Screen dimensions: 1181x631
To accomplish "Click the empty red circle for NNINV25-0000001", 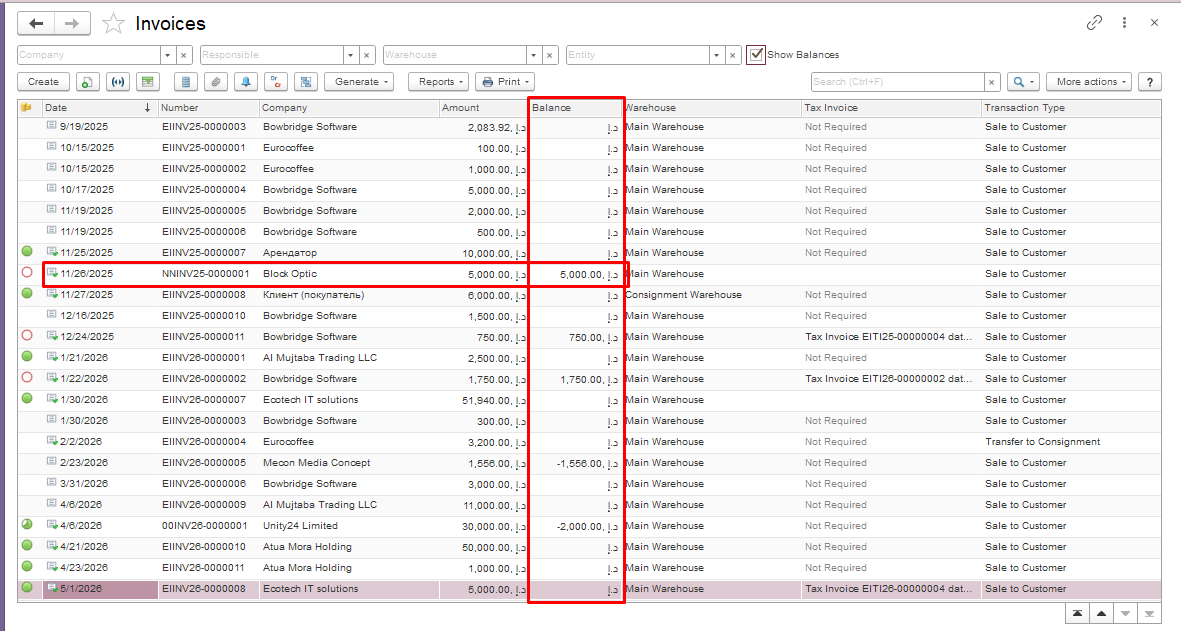I will click(x=27, y=273).
